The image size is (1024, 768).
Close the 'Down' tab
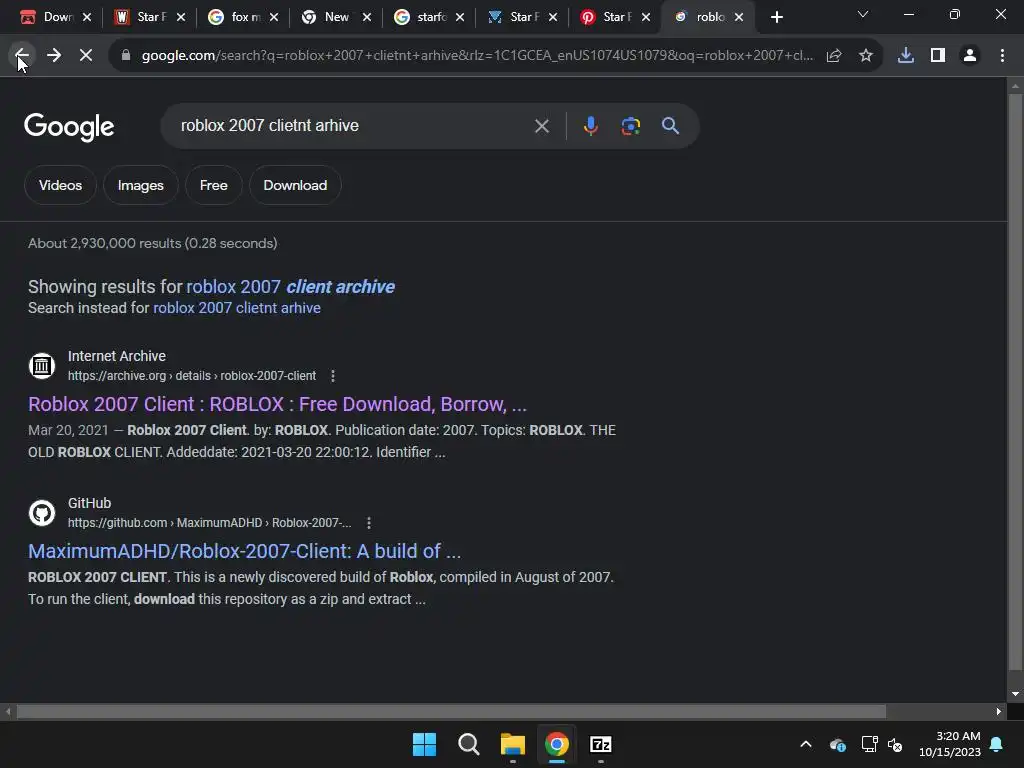pyautogui.click(x=87, y=17)
